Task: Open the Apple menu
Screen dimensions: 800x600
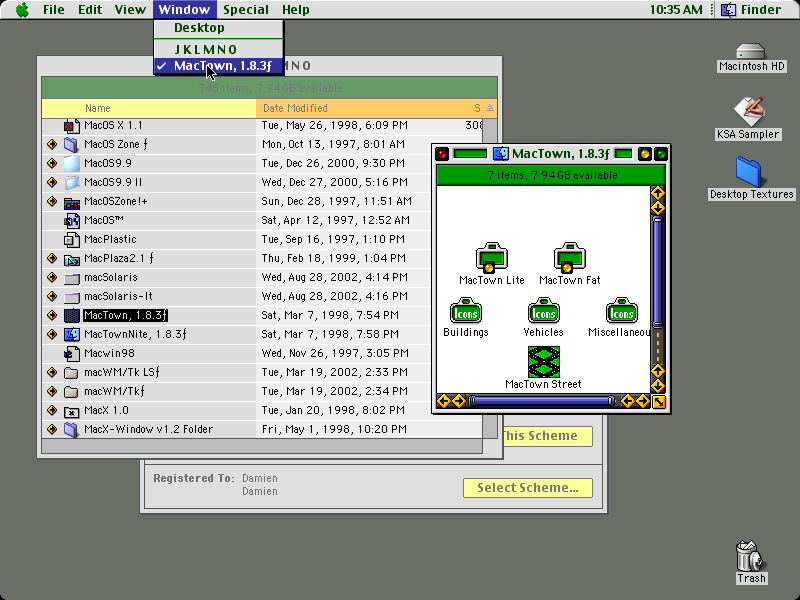Action: [x=22, y=9]
